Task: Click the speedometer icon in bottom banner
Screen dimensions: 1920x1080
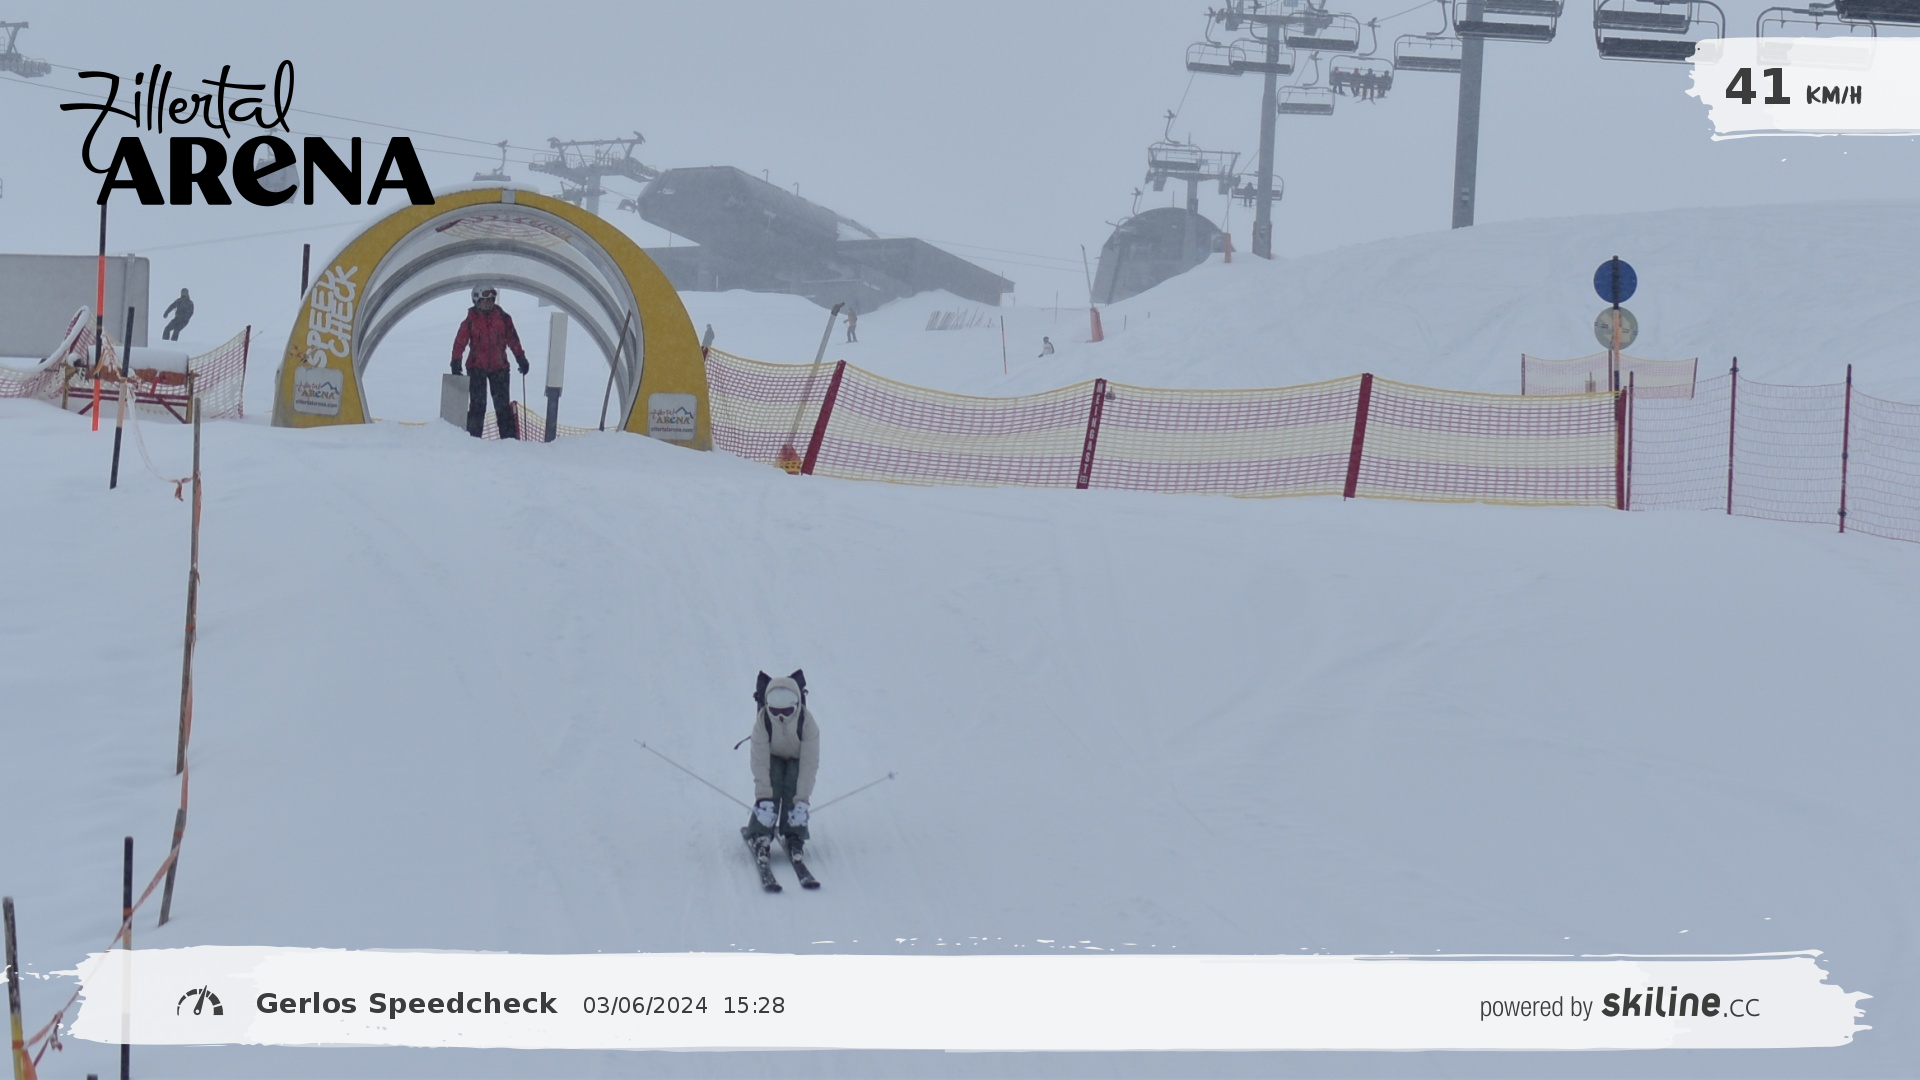Action: [200, 1002]
